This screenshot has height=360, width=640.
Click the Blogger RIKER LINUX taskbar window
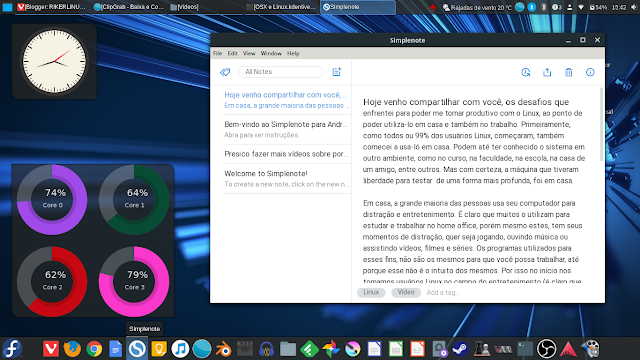coord(52,7)
